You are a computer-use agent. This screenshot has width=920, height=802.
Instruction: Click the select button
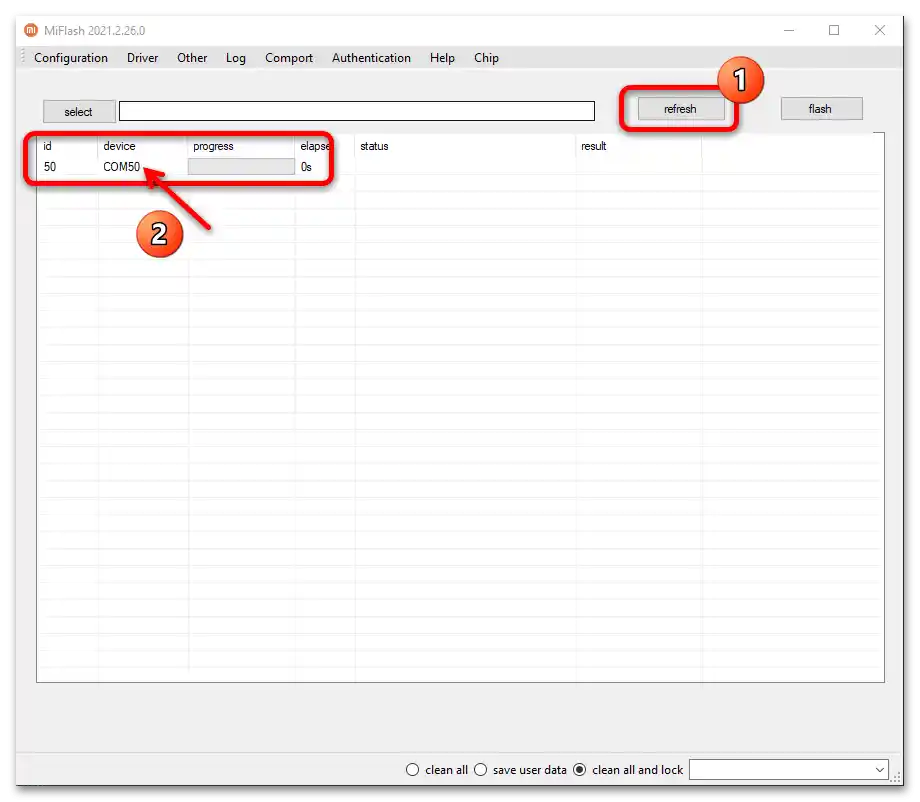click(79, 111)
